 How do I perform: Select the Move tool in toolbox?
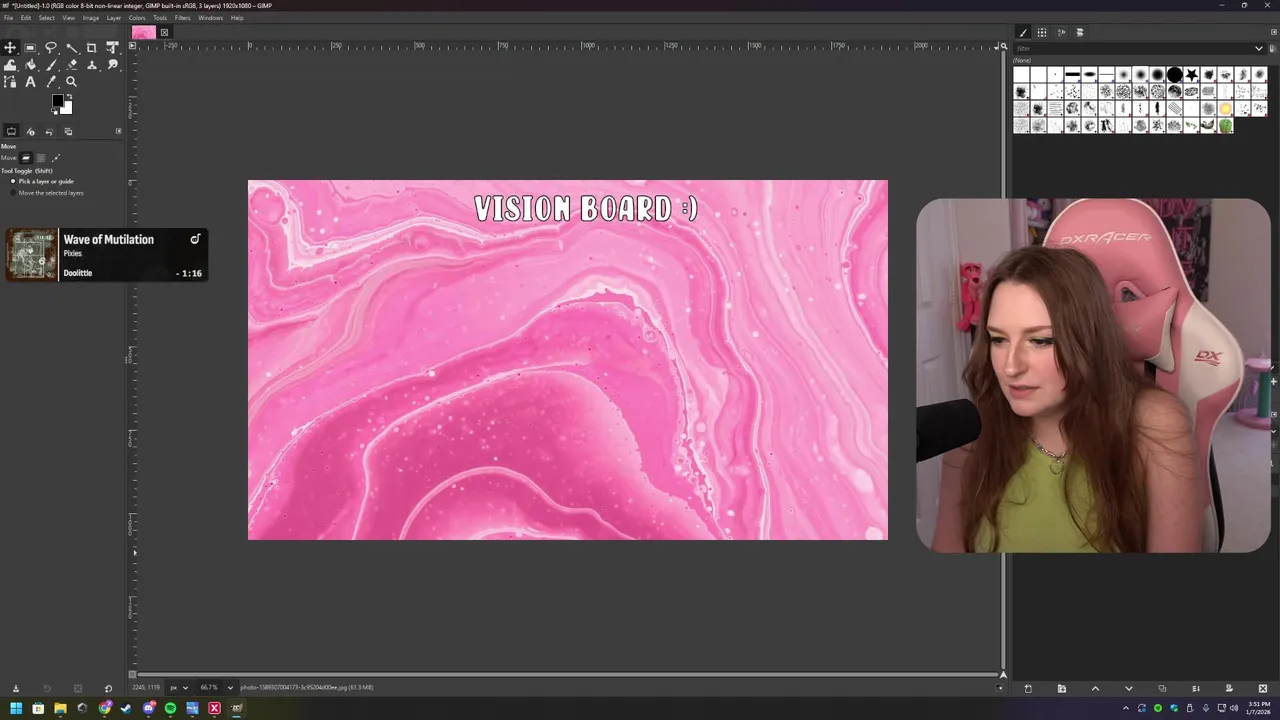[x=10, y=48]
